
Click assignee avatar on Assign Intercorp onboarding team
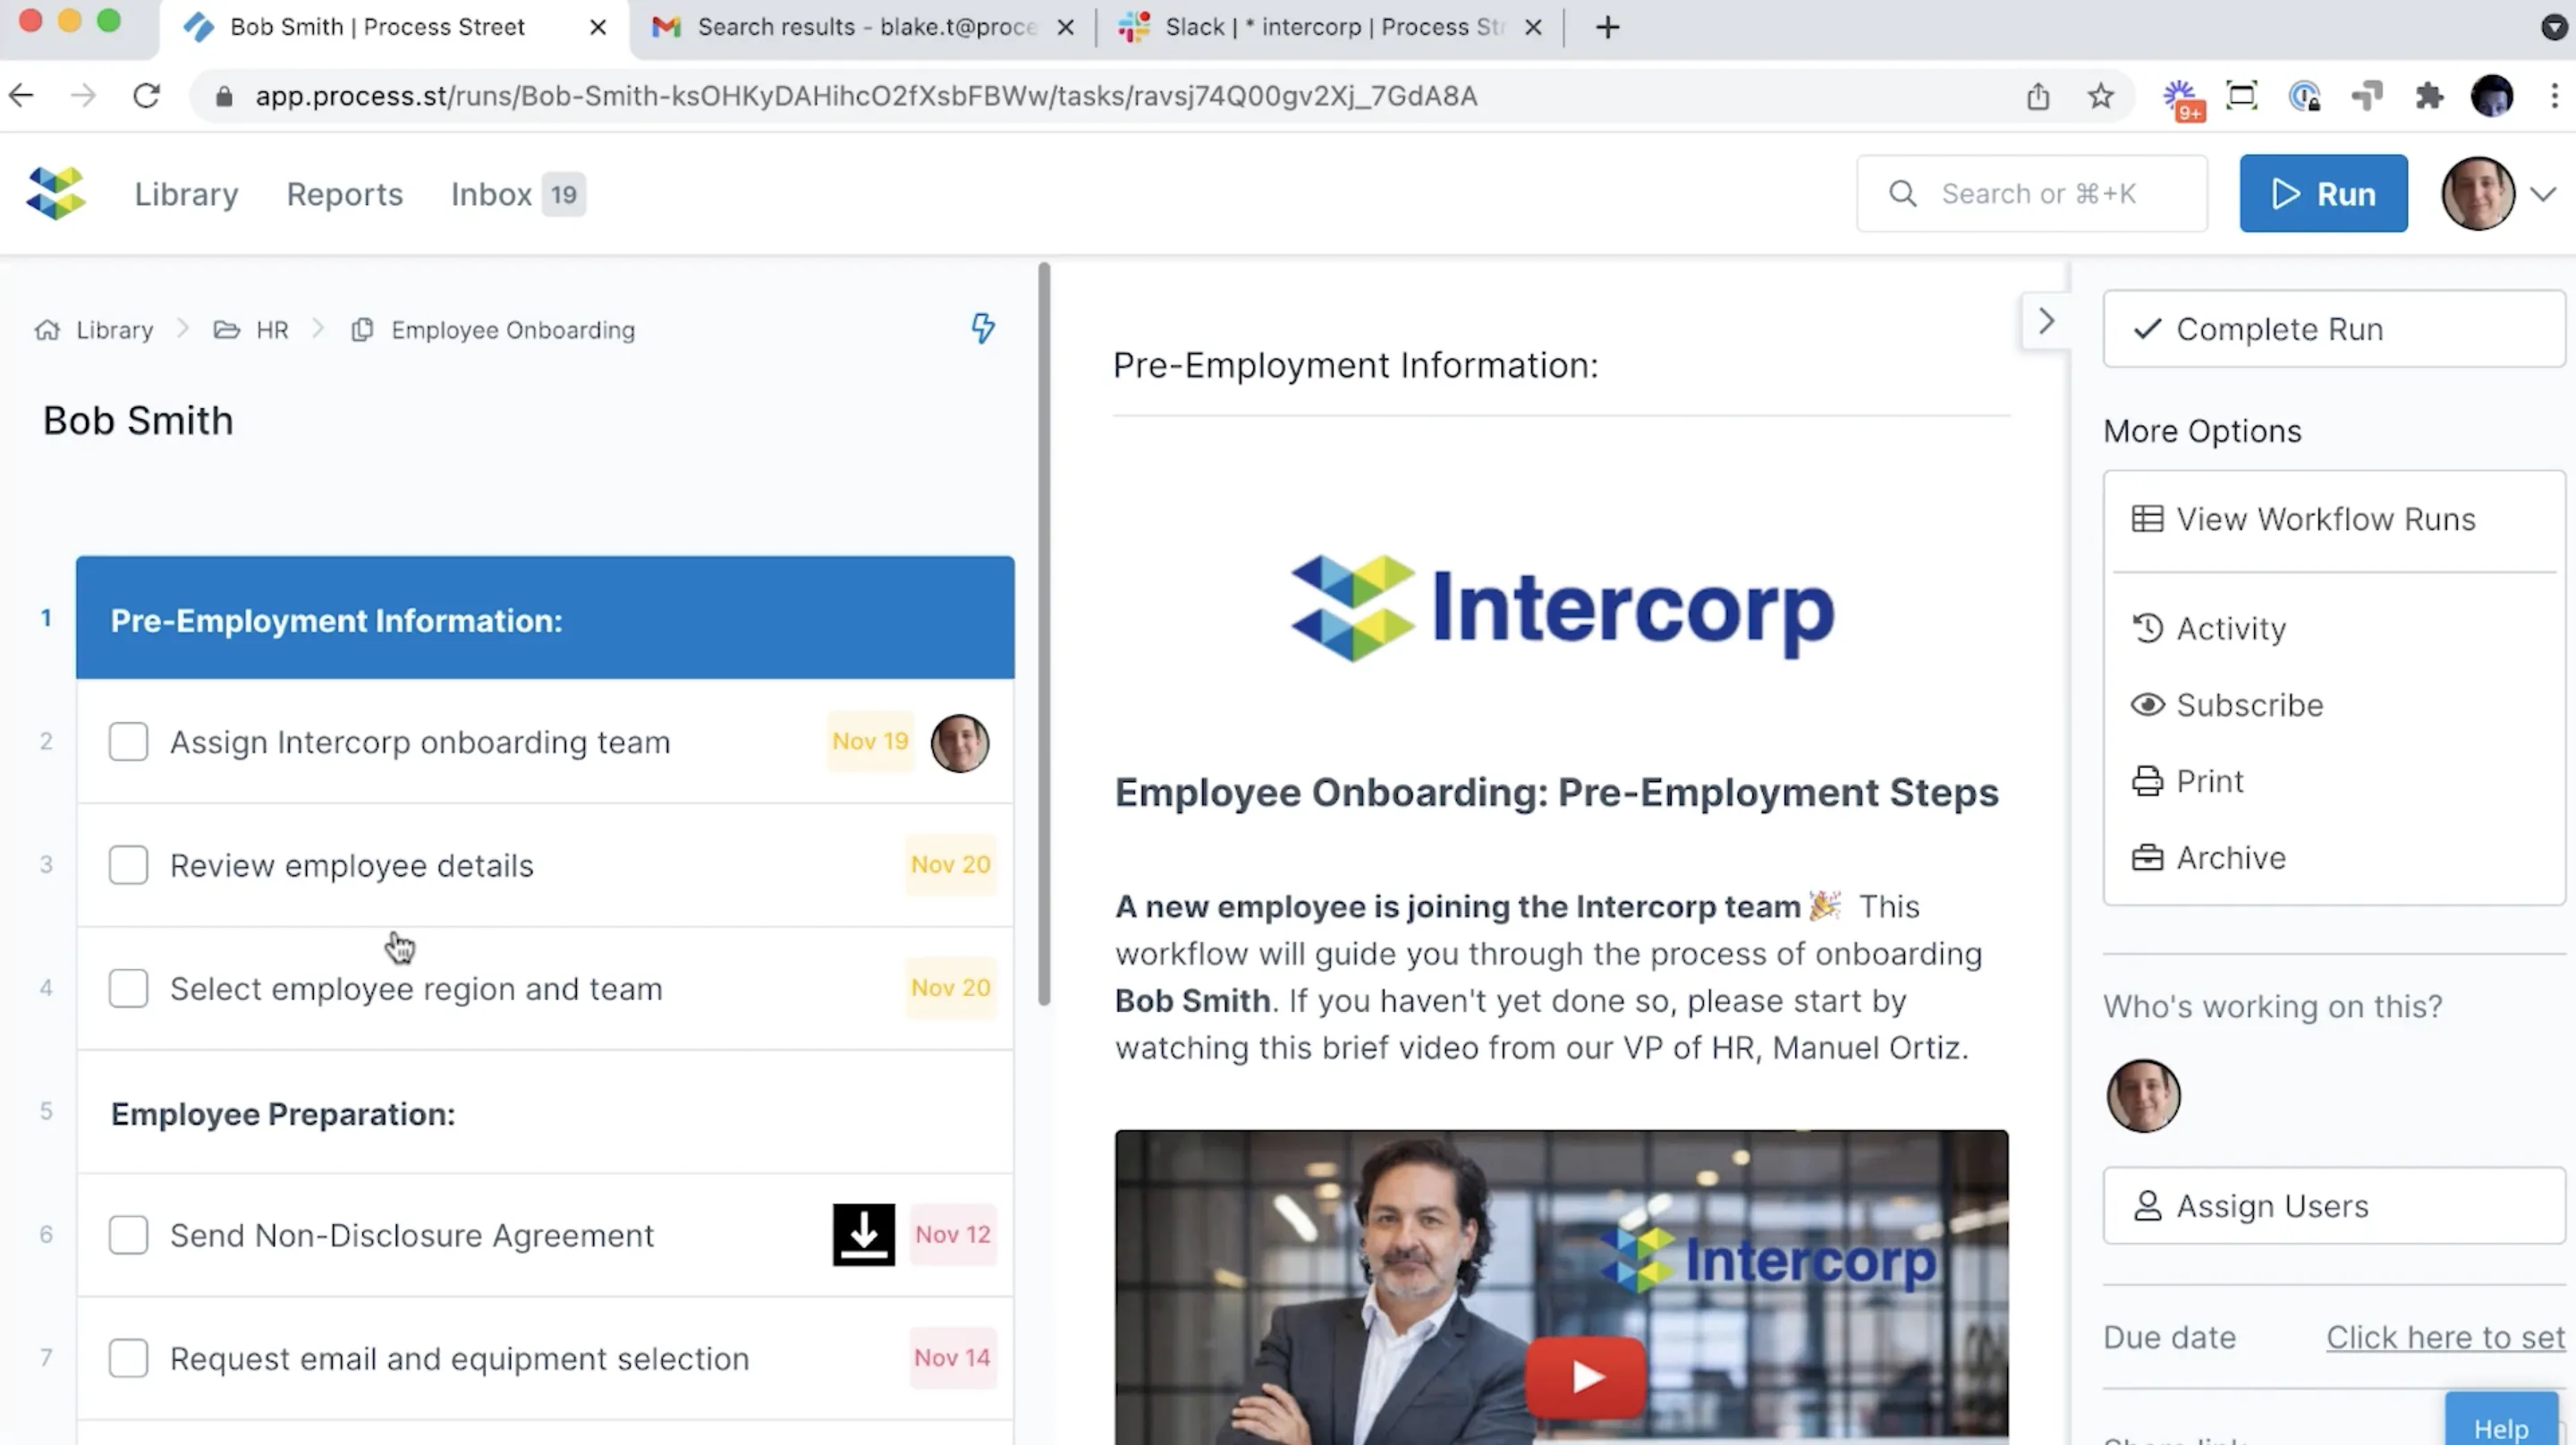coord(960,742)
